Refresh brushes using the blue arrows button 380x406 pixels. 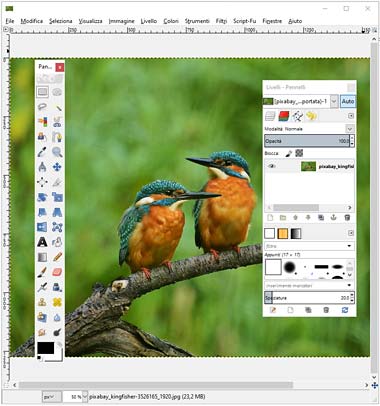345,310
